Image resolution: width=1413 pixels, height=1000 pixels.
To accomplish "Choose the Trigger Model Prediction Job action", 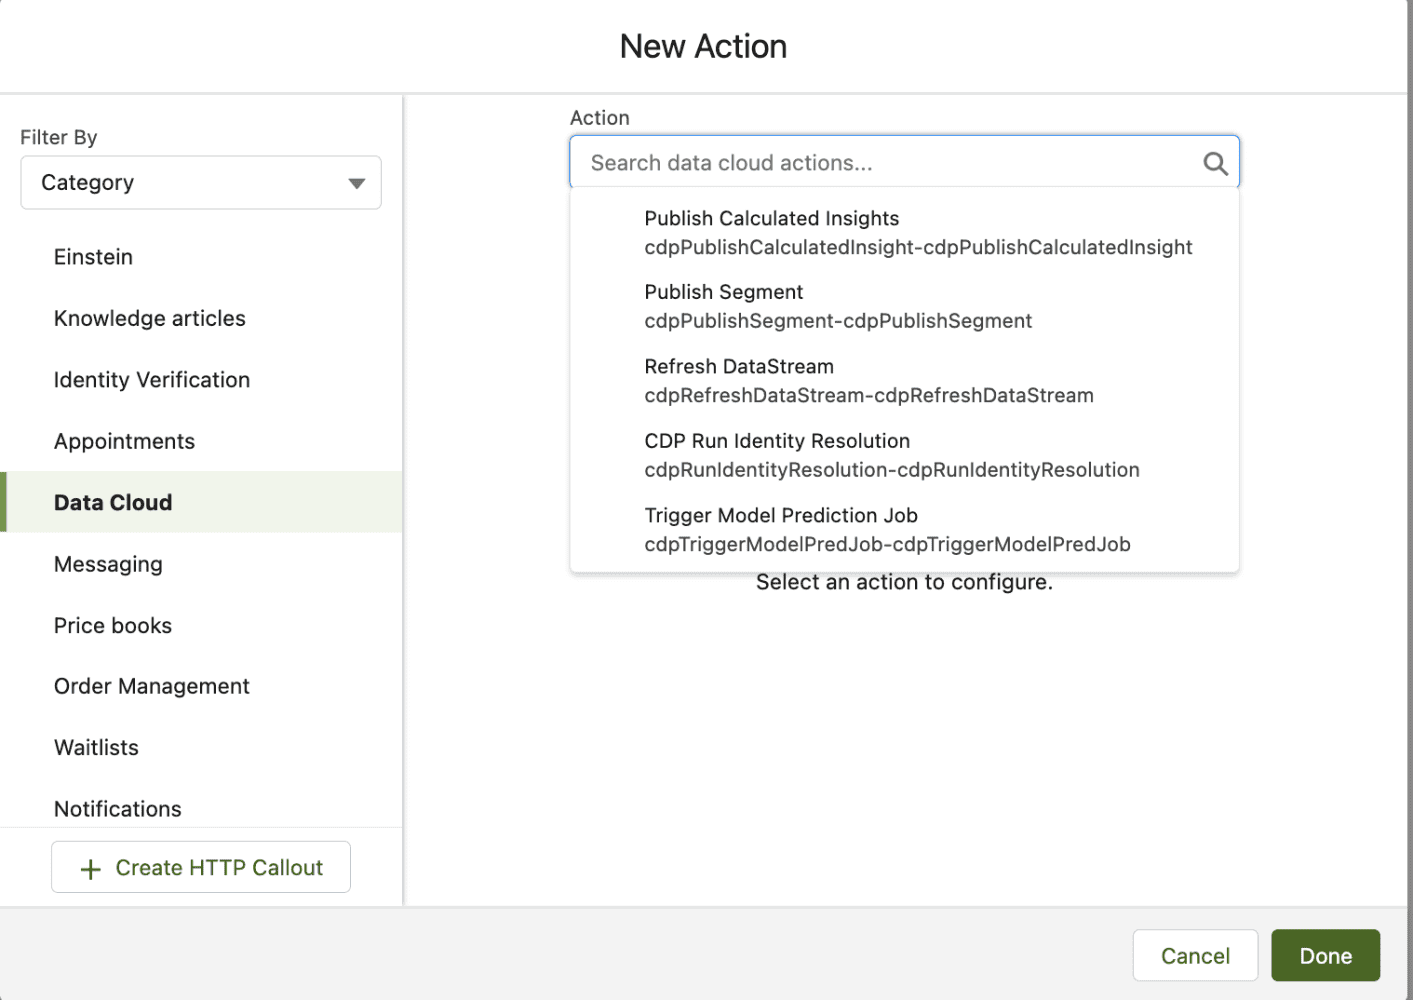I will [904, 530].
